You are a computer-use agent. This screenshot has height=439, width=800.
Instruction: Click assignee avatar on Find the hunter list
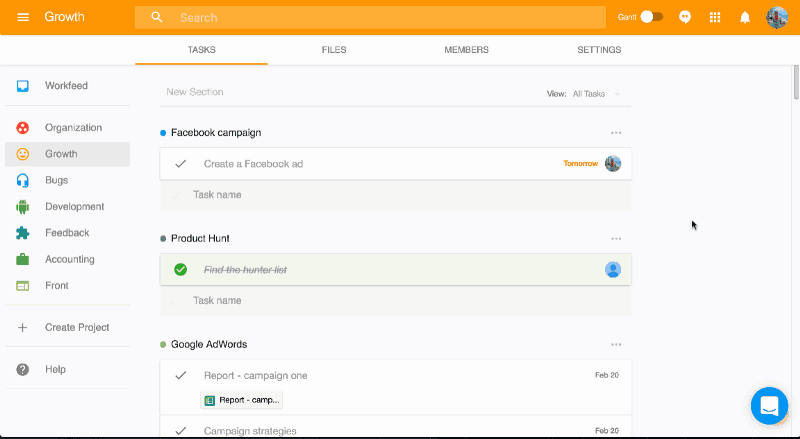pyautogui.click(x=613, y=270)
